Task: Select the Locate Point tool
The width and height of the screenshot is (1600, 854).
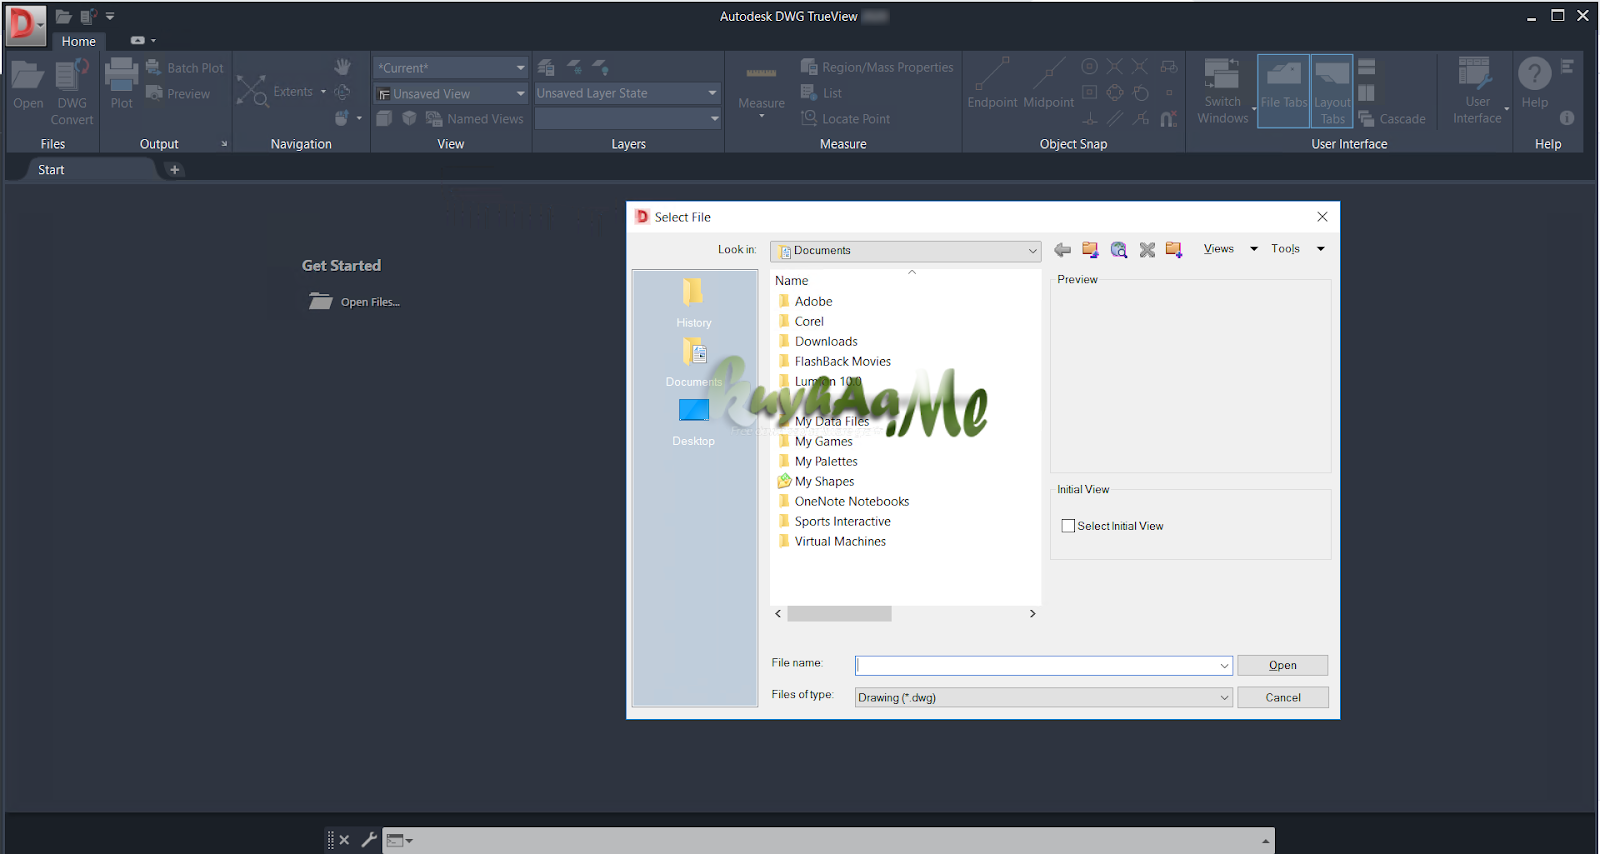Action: coord(845,119)
